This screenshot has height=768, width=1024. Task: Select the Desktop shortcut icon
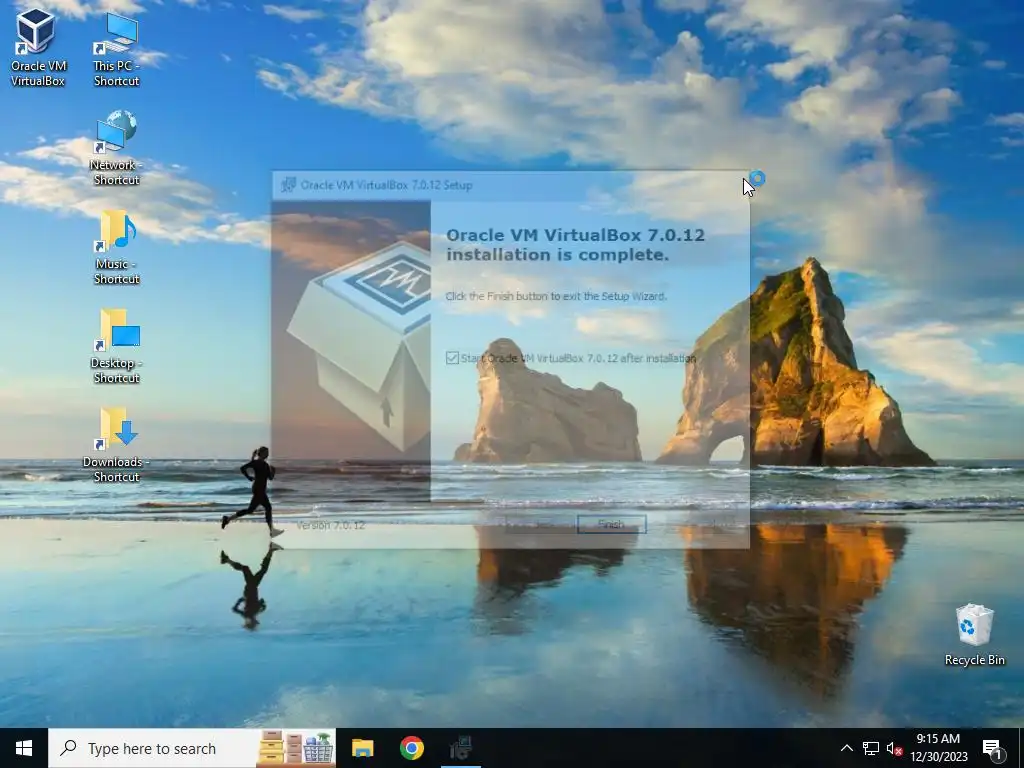pyautogui.click(x=116, y=347)
